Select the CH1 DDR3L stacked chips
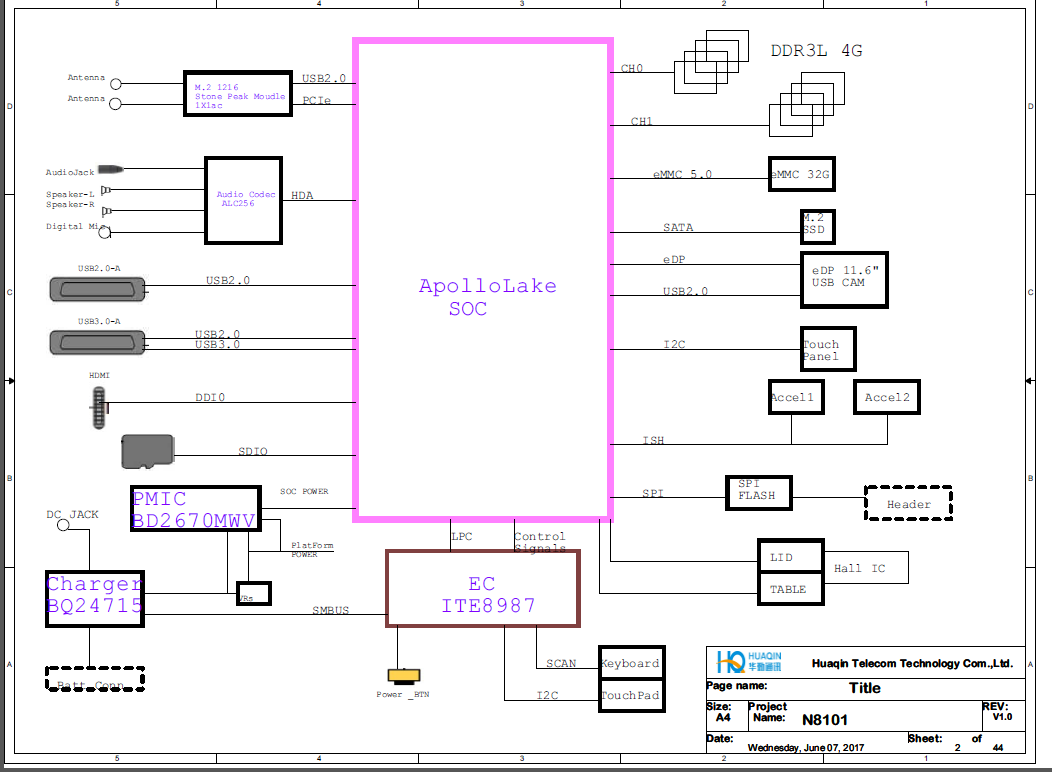Screen dimensions: 1052x772 click(x=806, y=104)
